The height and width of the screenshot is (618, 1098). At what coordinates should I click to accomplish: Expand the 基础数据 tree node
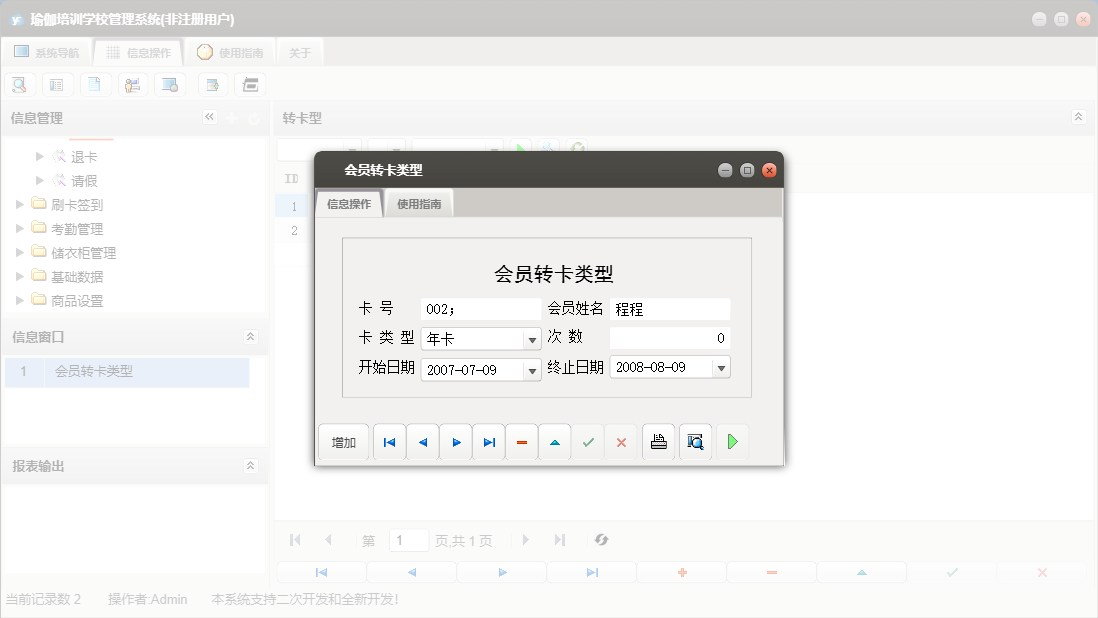click(x=18, y=276)
